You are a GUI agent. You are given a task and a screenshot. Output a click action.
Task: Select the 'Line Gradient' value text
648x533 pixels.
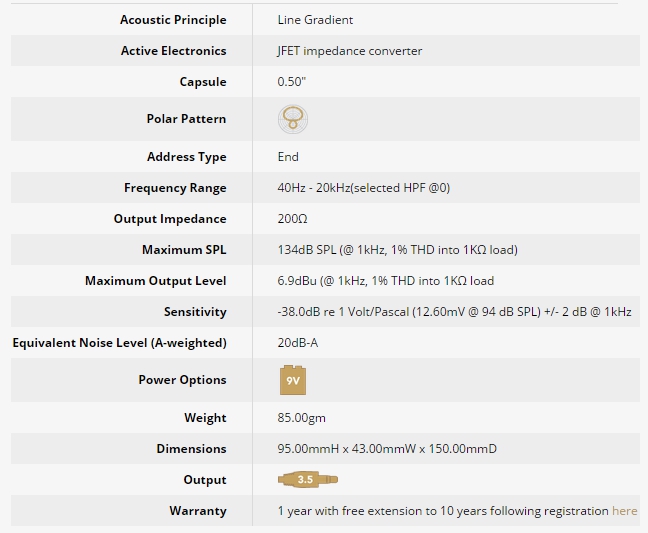pyautogui.click(x=315, y=20)
